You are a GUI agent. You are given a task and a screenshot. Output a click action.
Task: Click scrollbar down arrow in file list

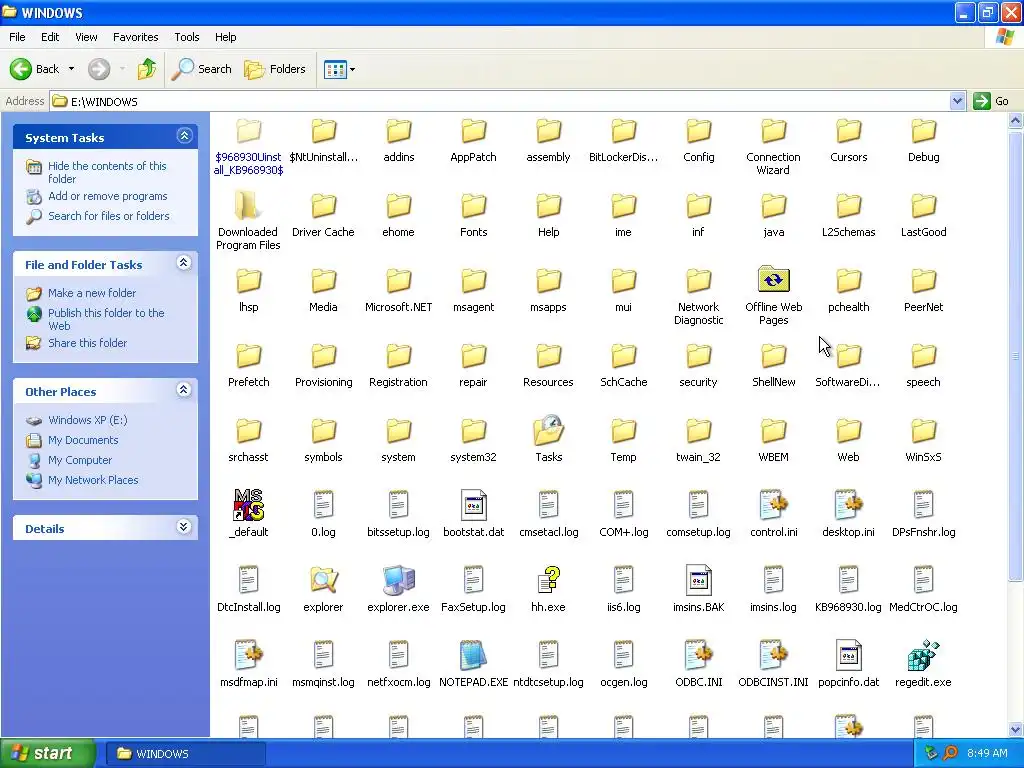point(1016,729)
